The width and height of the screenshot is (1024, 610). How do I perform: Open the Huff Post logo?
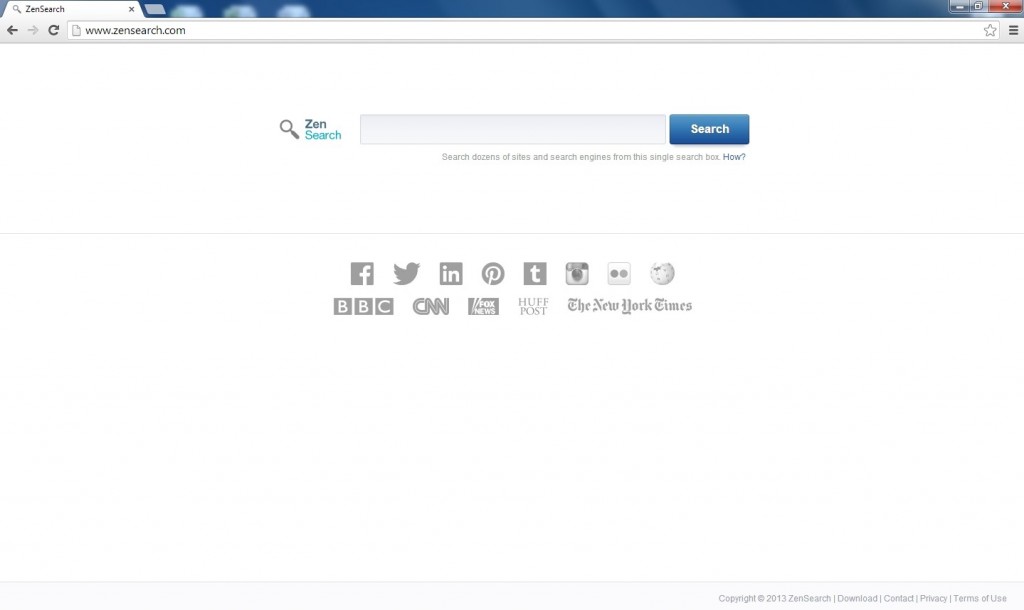pos(533,306)
